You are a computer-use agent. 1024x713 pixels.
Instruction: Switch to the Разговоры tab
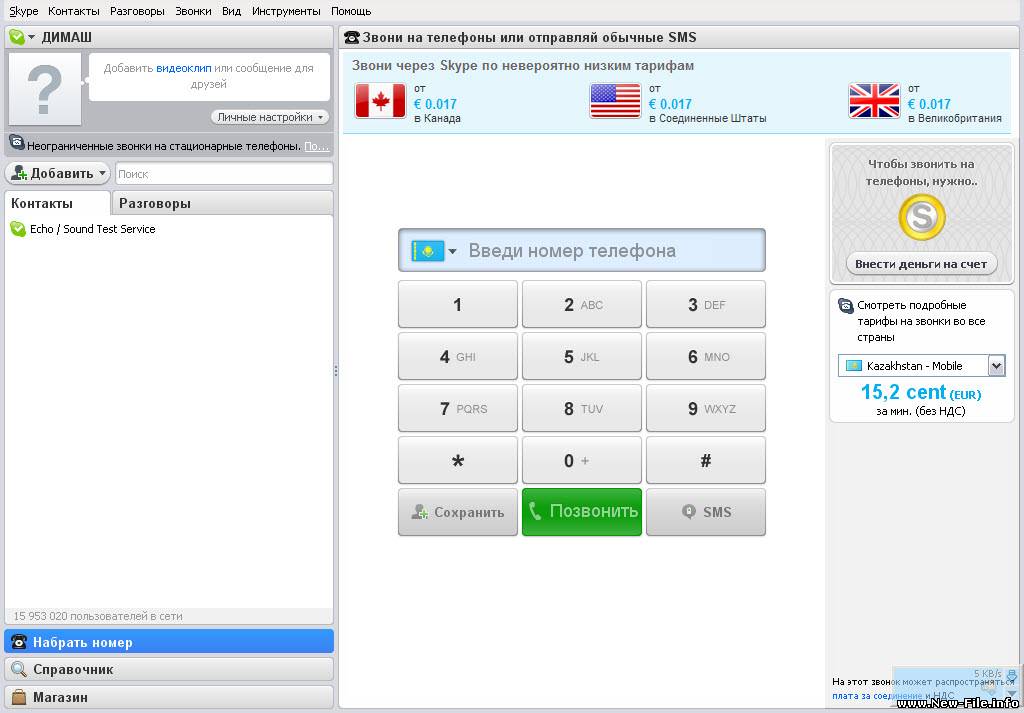click(155, 203)
